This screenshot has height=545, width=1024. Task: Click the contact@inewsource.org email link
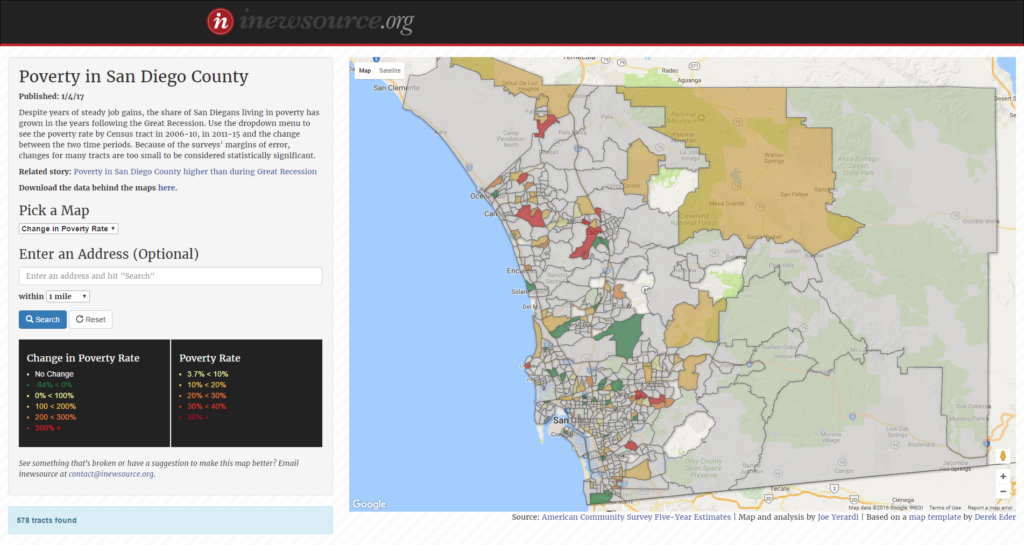tap(111, 474)
